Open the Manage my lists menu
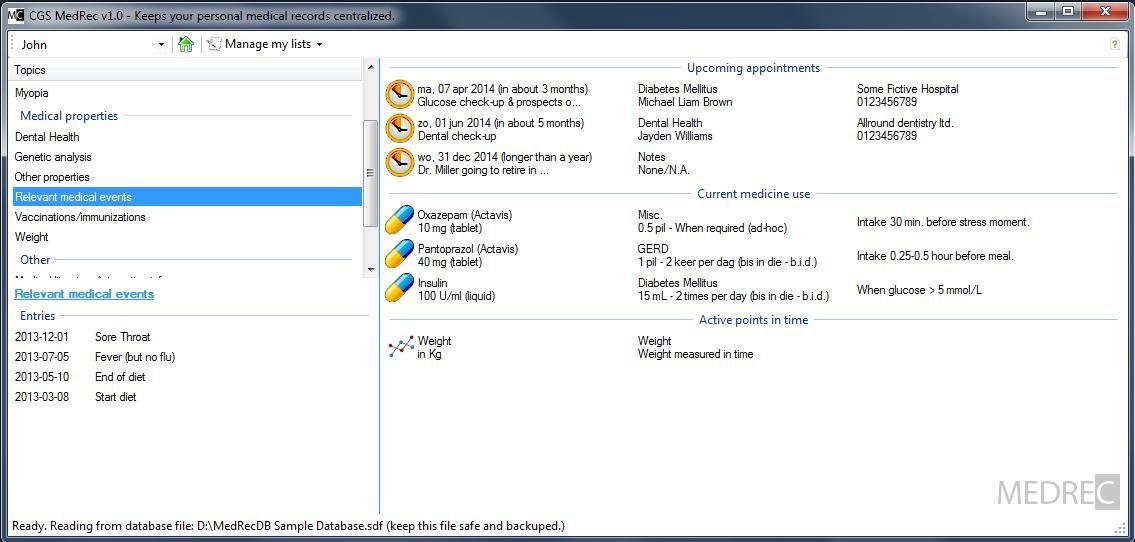The image size is (1135, 542). click(265, 44)
